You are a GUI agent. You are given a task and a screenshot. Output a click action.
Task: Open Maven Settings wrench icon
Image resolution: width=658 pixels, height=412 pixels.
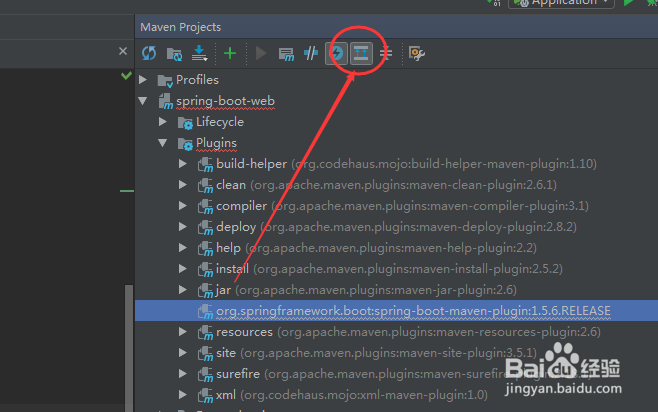point(417,53)
